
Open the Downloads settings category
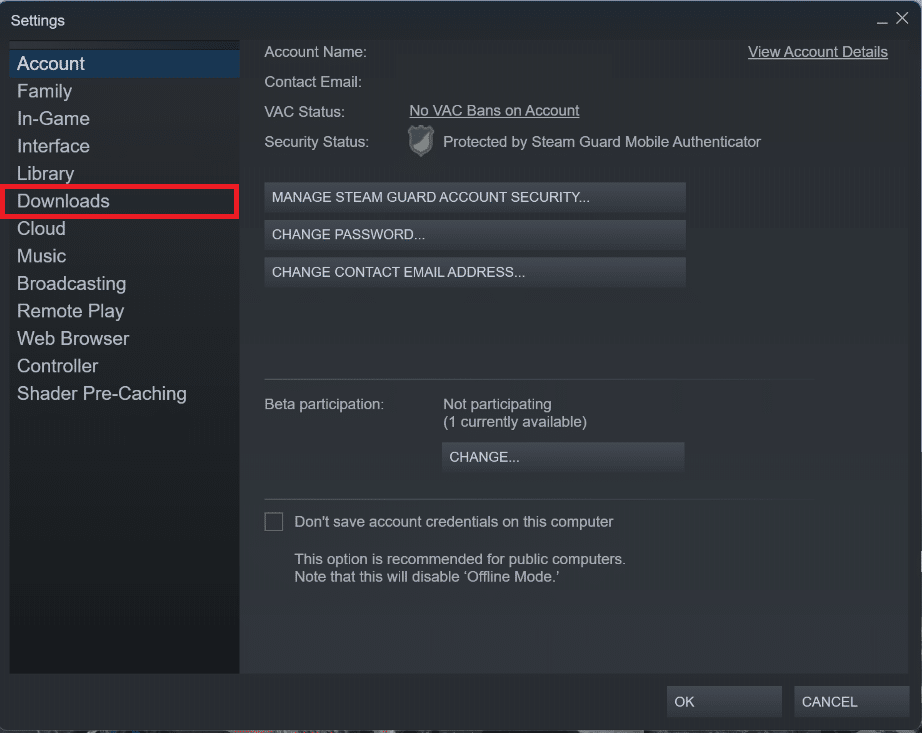pyautogui.click(x=124, y=201)
